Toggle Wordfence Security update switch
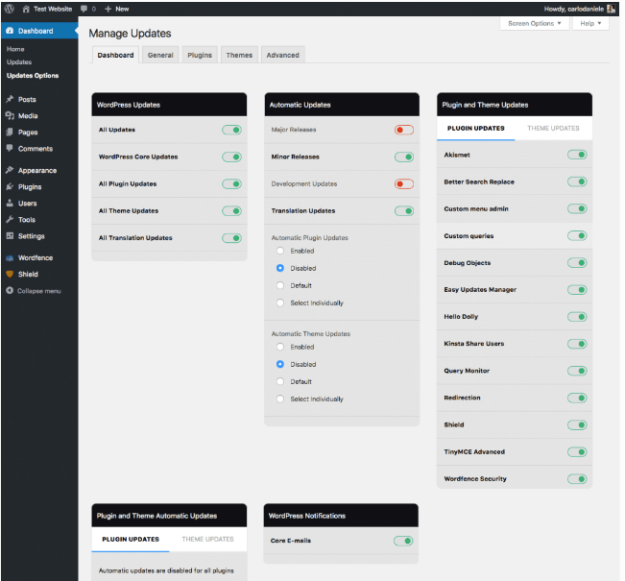The width and height of the screenshot is (625, 581). pyautogui.click(x=577, y=479)
